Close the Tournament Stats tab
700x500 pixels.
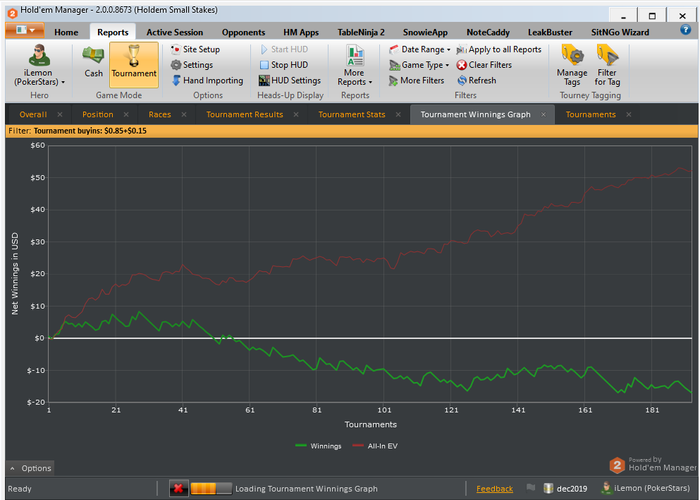coord(398,115)
